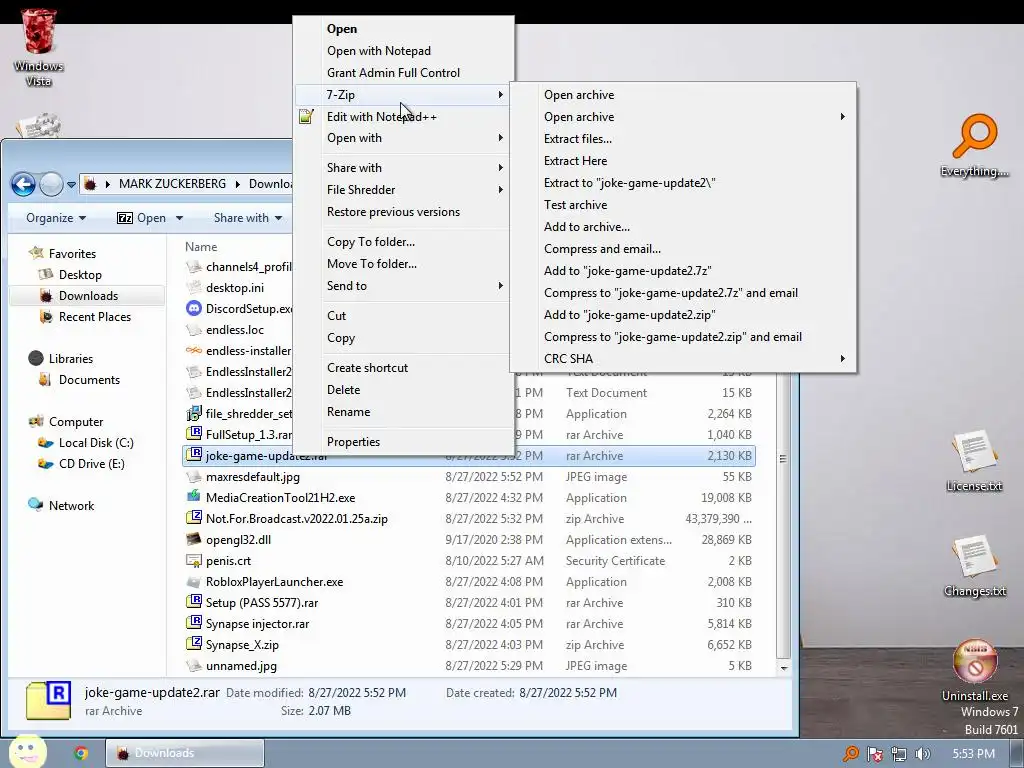Click the Downloads taskbar button
Image resolution: width=1024 pixels, height=768 pixels.
coord(185,753)
